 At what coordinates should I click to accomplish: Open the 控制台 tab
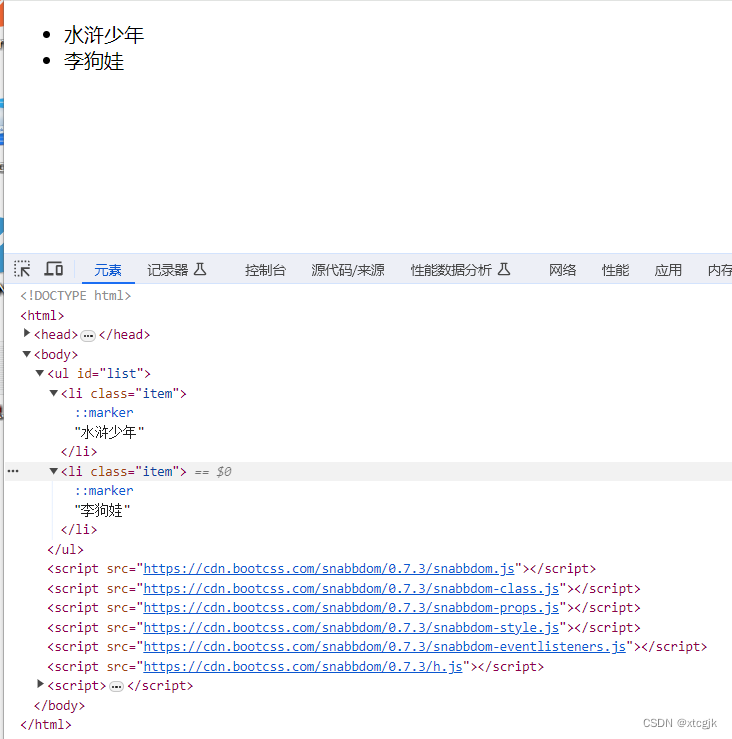pos(265,270)
